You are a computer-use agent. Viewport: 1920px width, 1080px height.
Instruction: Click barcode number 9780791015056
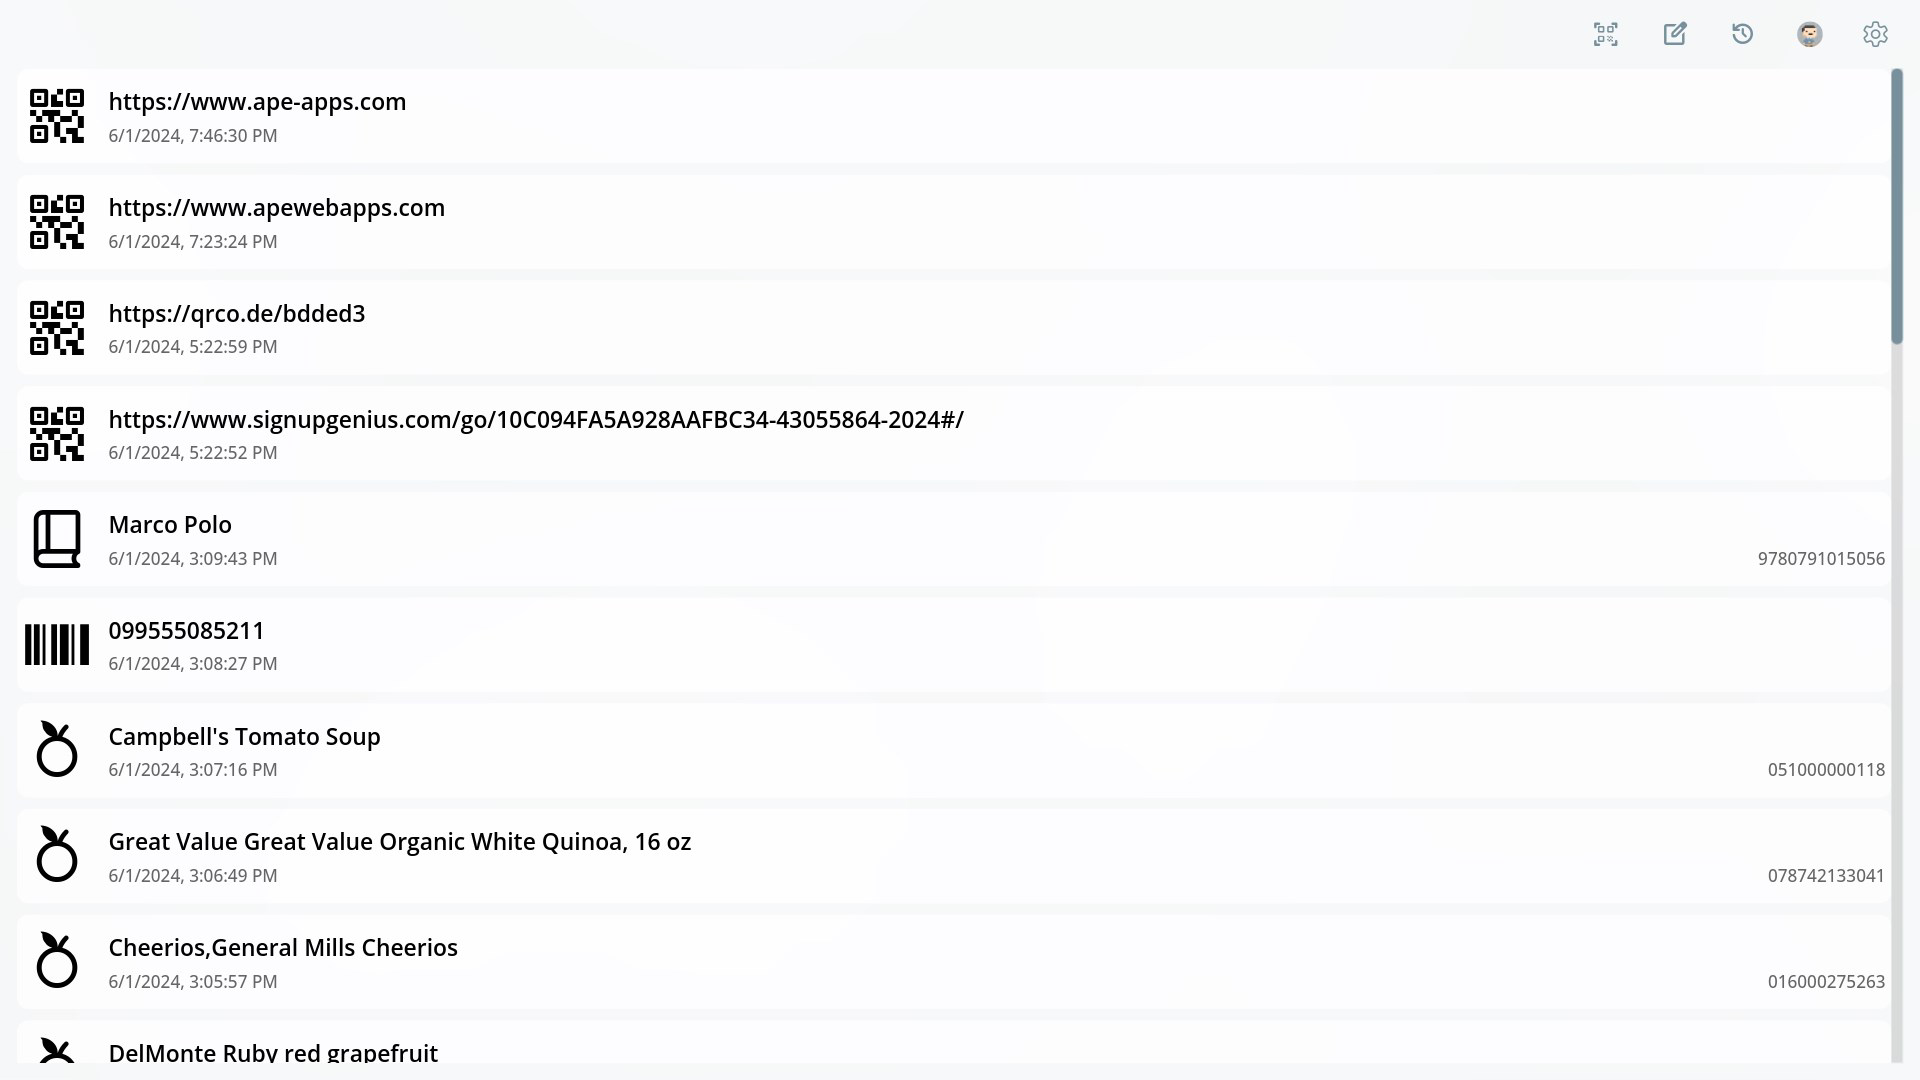1822,558
